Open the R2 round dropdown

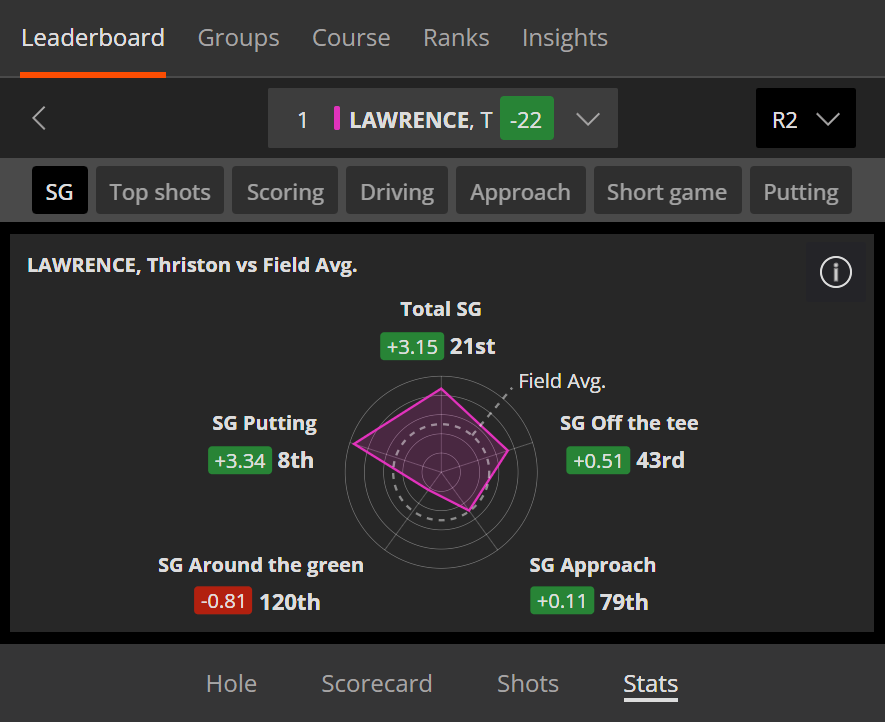pos(805,119)
